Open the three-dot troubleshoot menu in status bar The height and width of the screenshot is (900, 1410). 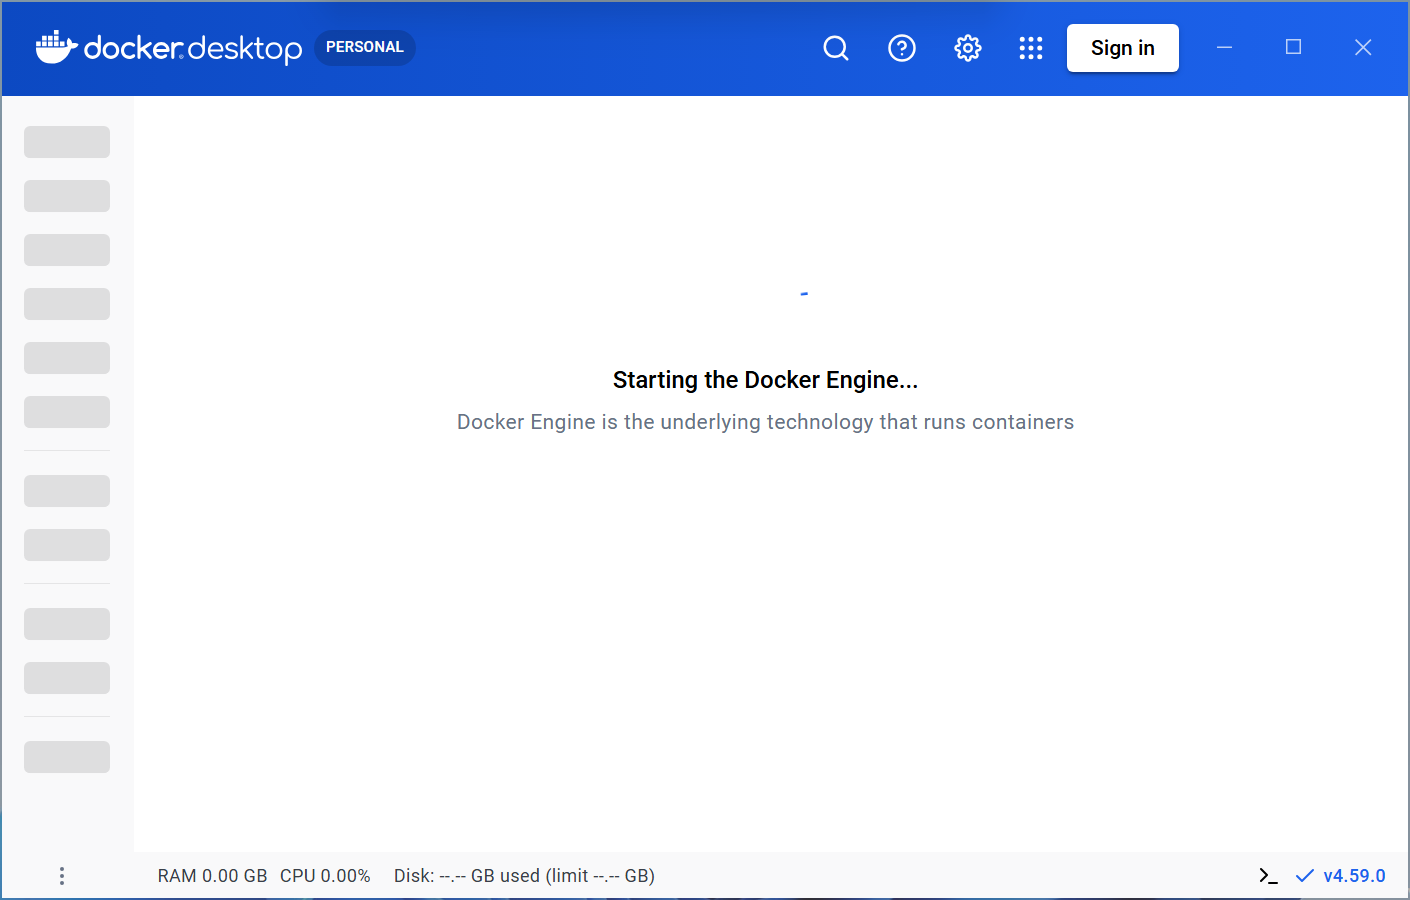(x=62, y=875)
